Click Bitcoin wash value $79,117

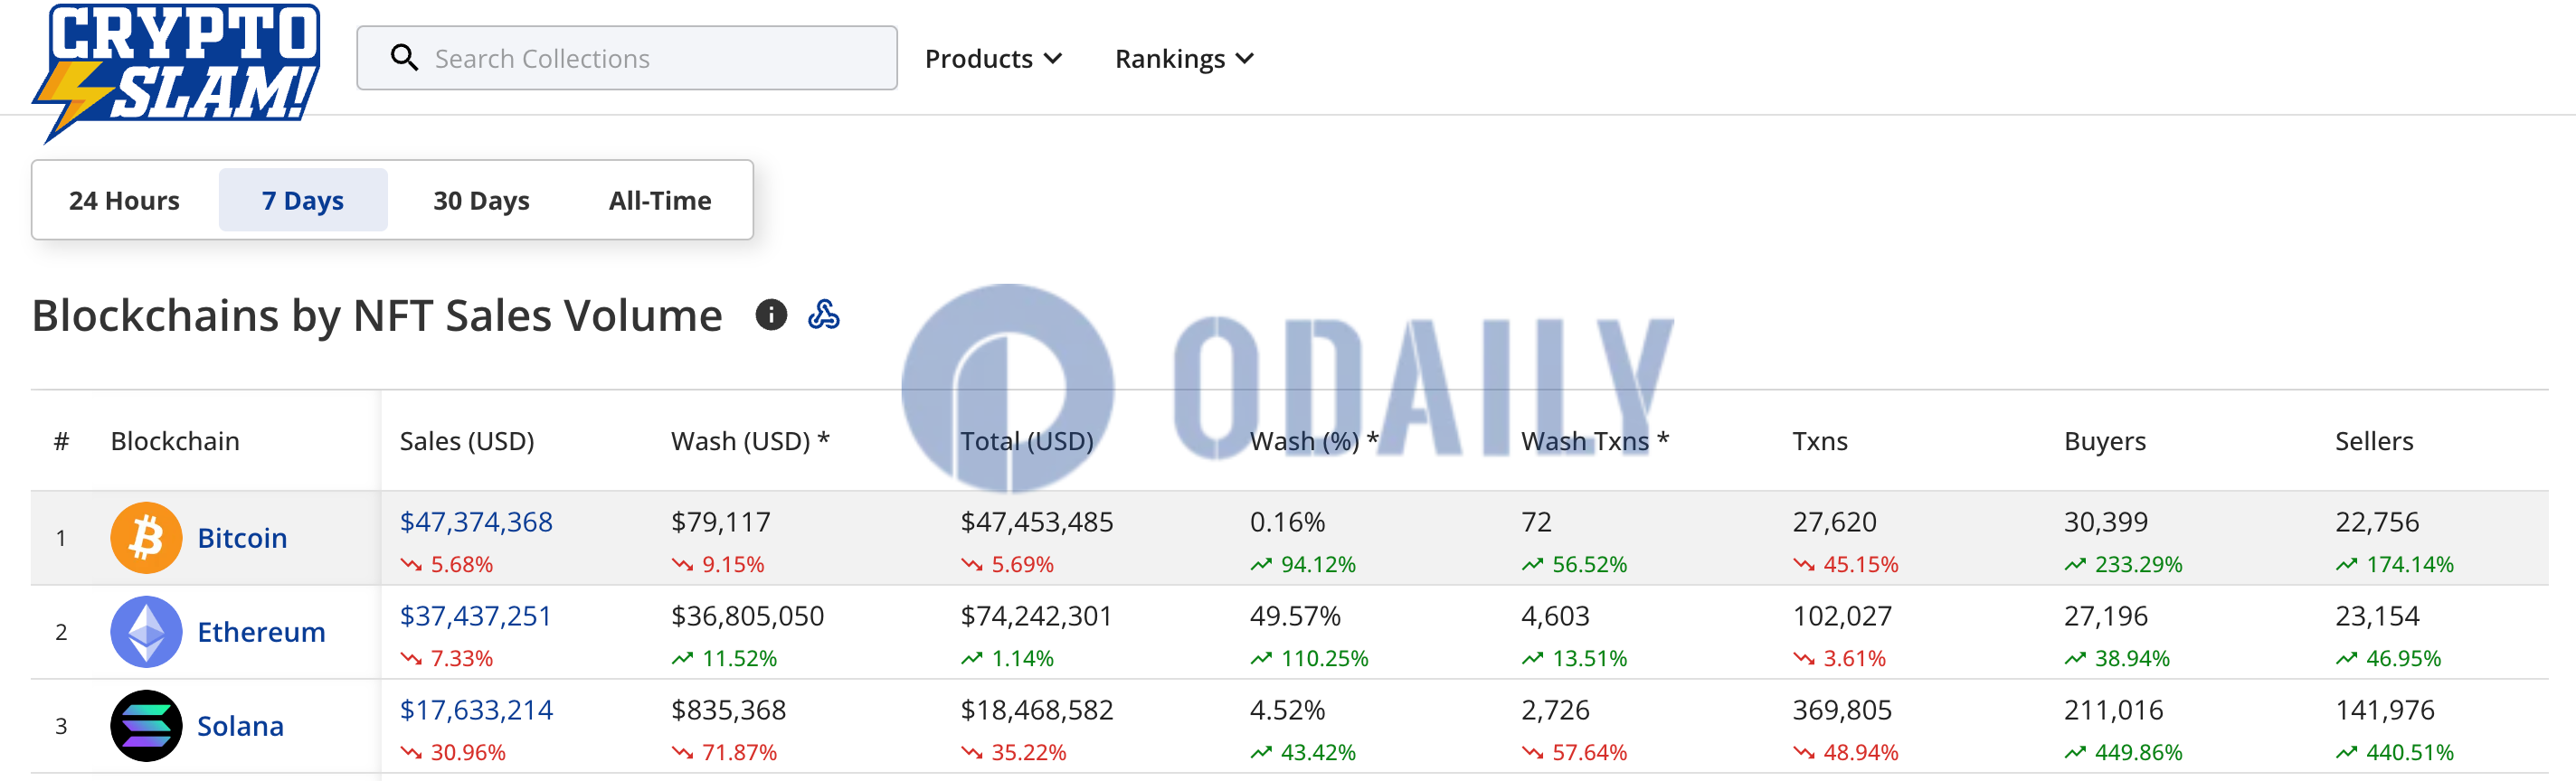[x=721, y=522]
